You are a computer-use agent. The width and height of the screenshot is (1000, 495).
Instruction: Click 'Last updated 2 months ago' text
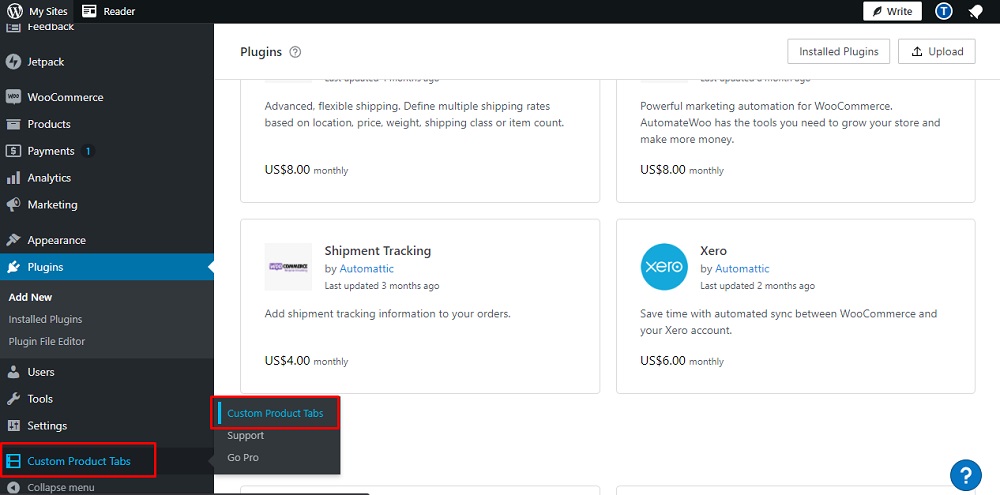click(758, 286)
